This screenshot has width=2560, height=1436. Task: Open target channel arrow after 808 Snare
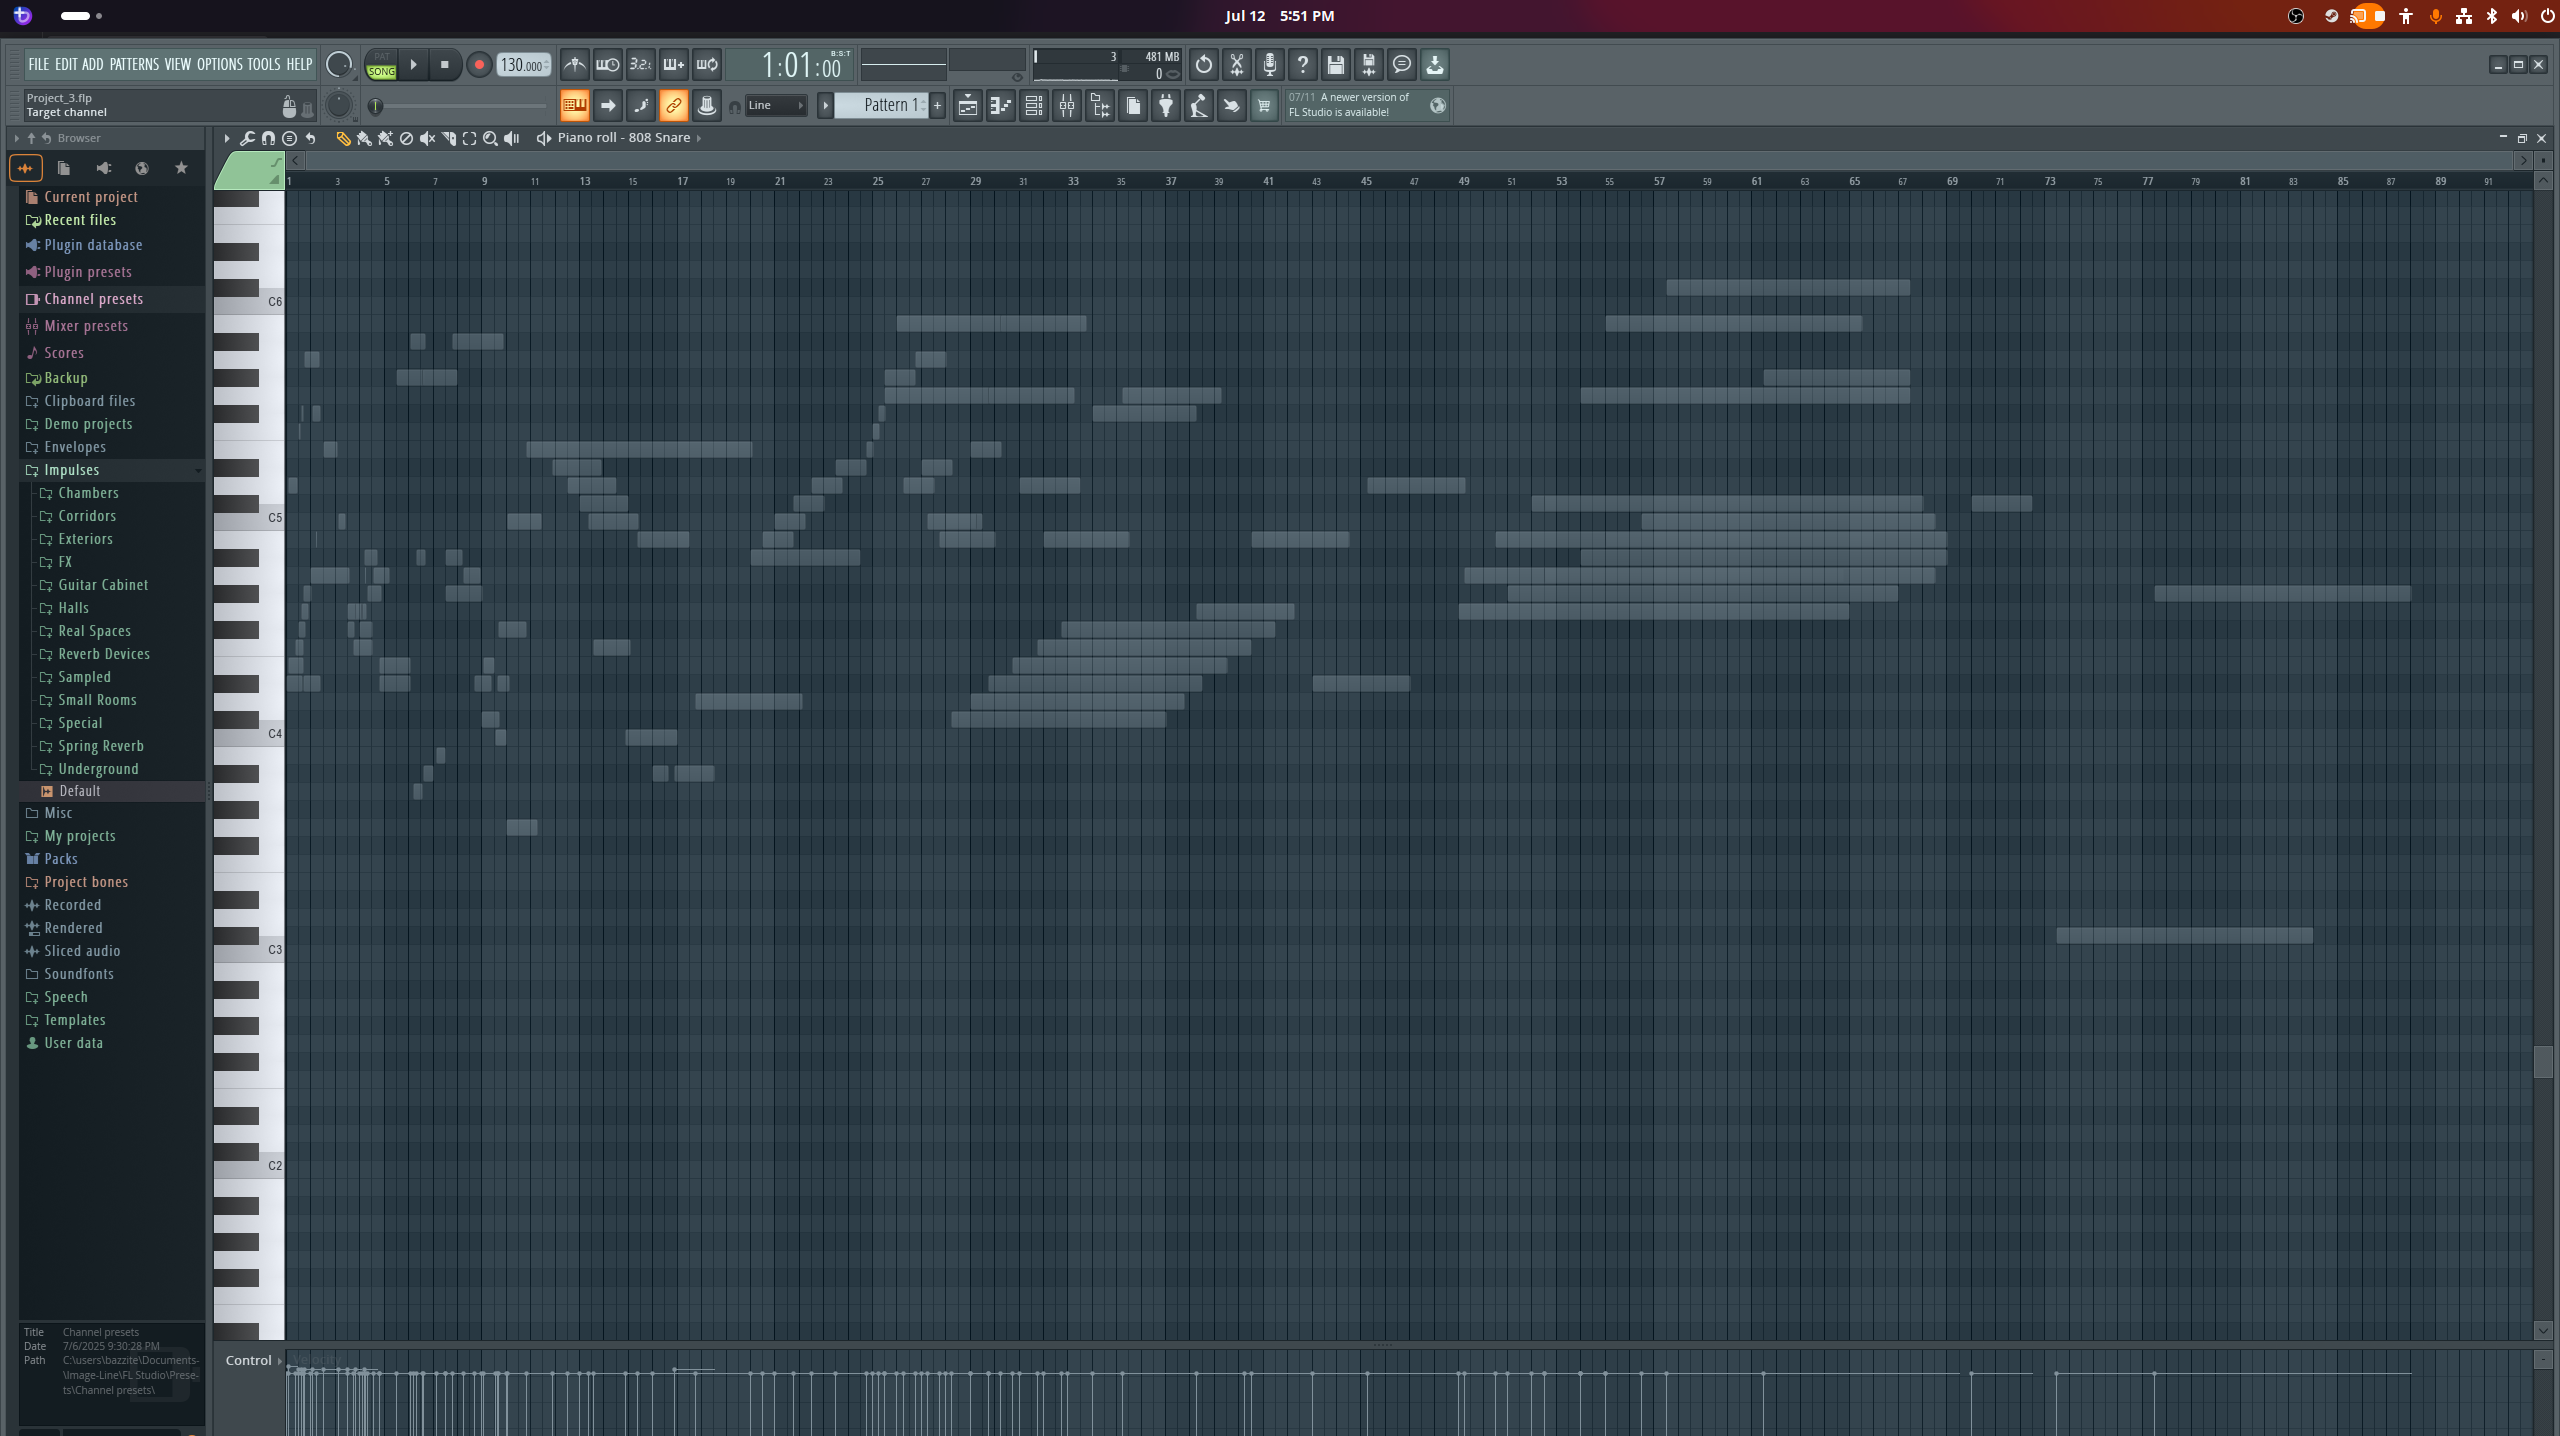(x=699, y=138)
